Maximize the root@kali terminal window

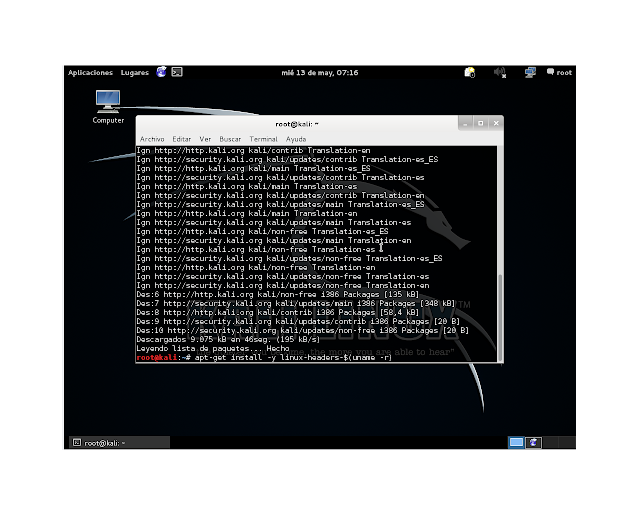(480, 123)
